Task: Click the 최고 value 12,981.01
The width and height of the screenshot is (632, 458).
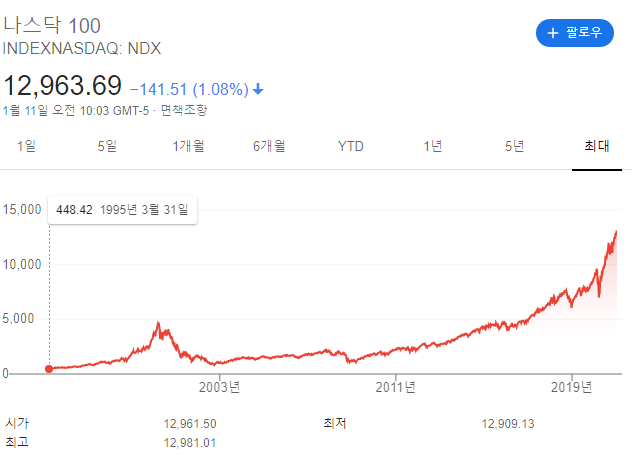Action: 190,443
